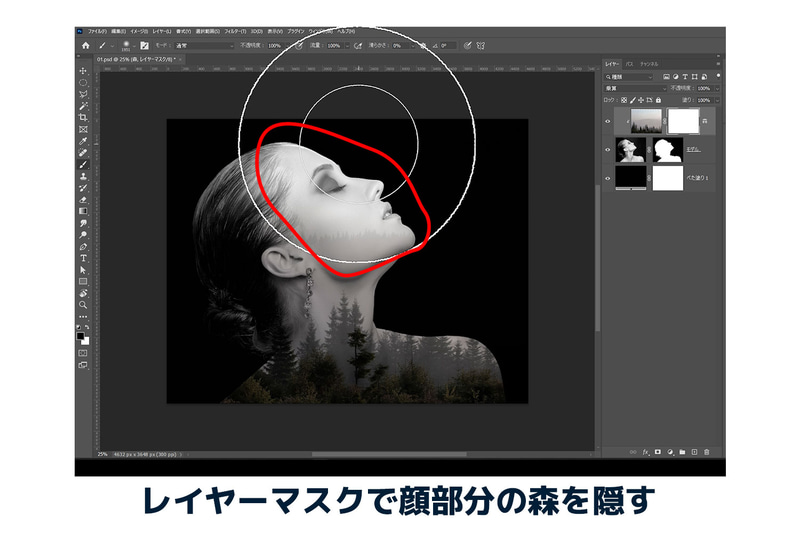Screen dimensions: 800x533
Task: Toggle type layers filter in Layers panel
Action: point(685,77)
